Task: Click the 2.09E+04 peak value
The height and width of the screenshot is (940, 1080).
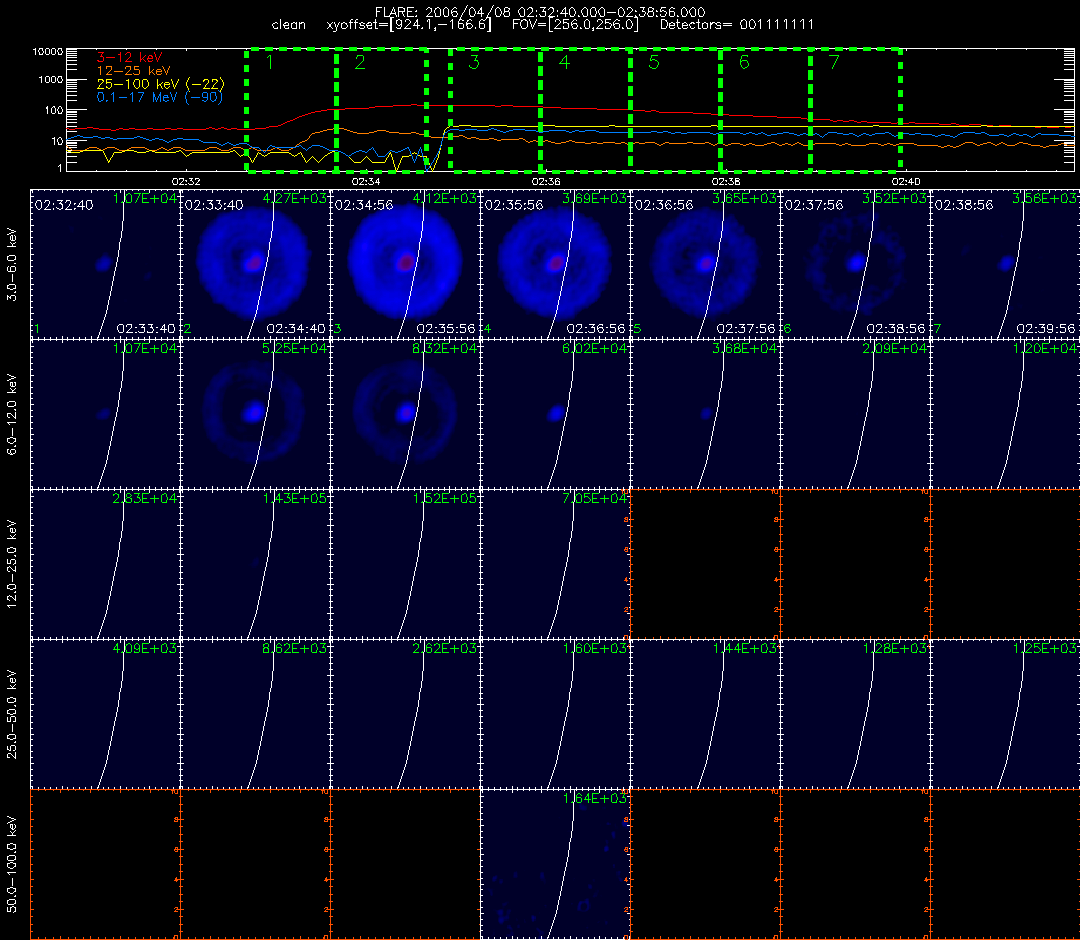Action: (x=895, y=348)
